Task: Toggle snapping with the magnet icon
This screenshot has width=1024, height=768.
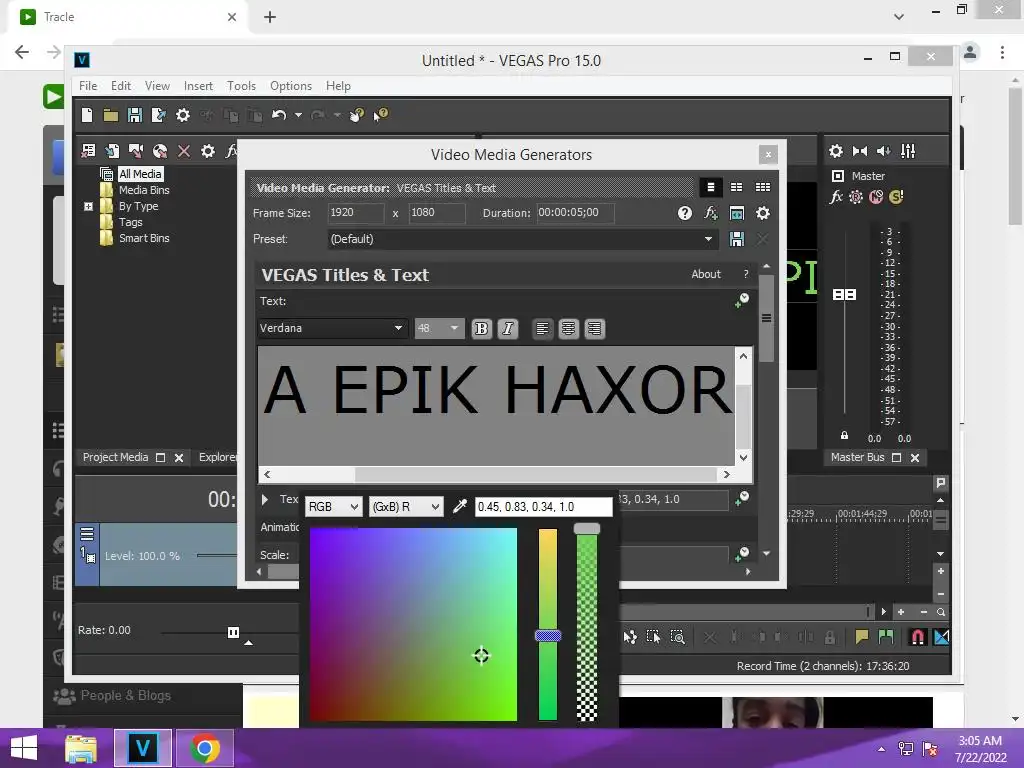Action: 918,637
